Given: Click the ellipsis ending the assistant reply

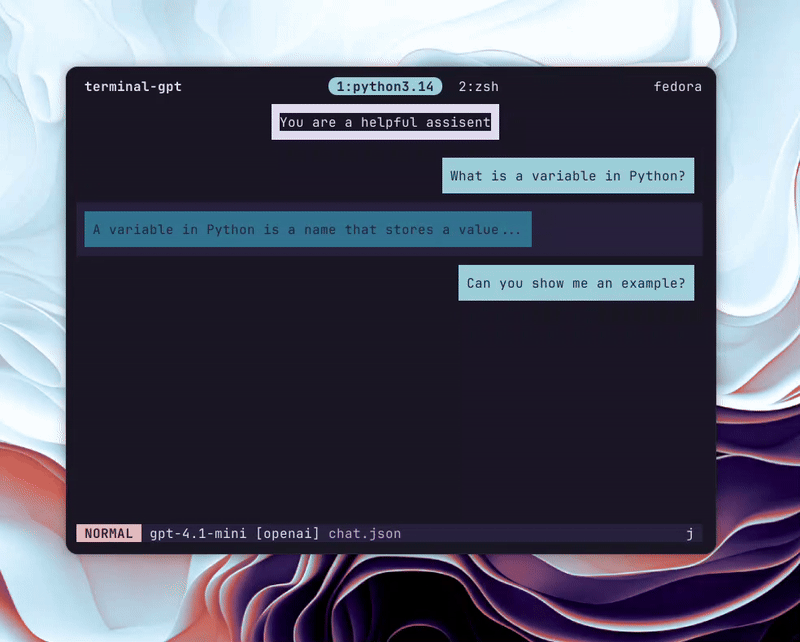Looking at the screenshot, I should [x=511, y=229].
